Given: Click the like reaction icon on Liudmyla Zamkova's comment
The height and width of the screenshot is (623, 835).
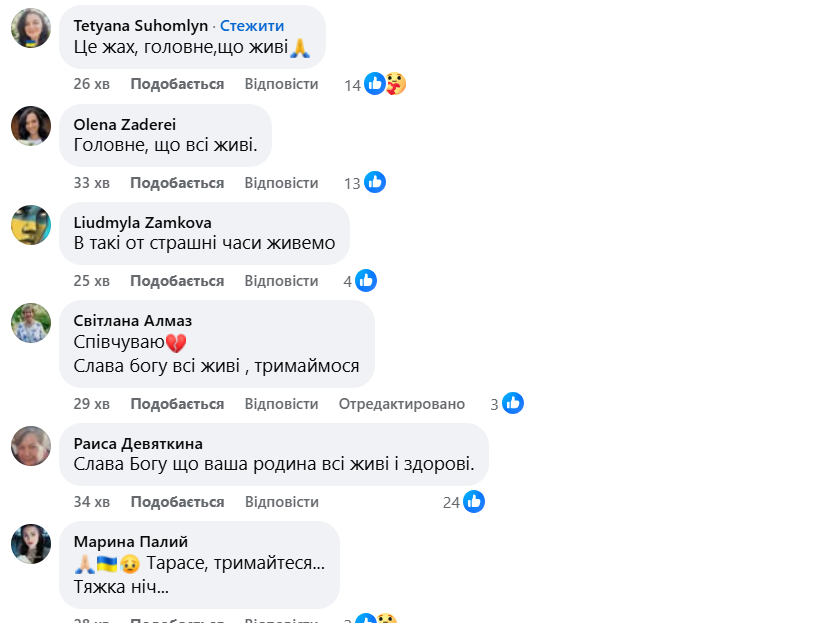Looking at the screenshot, I should point(366,281).
